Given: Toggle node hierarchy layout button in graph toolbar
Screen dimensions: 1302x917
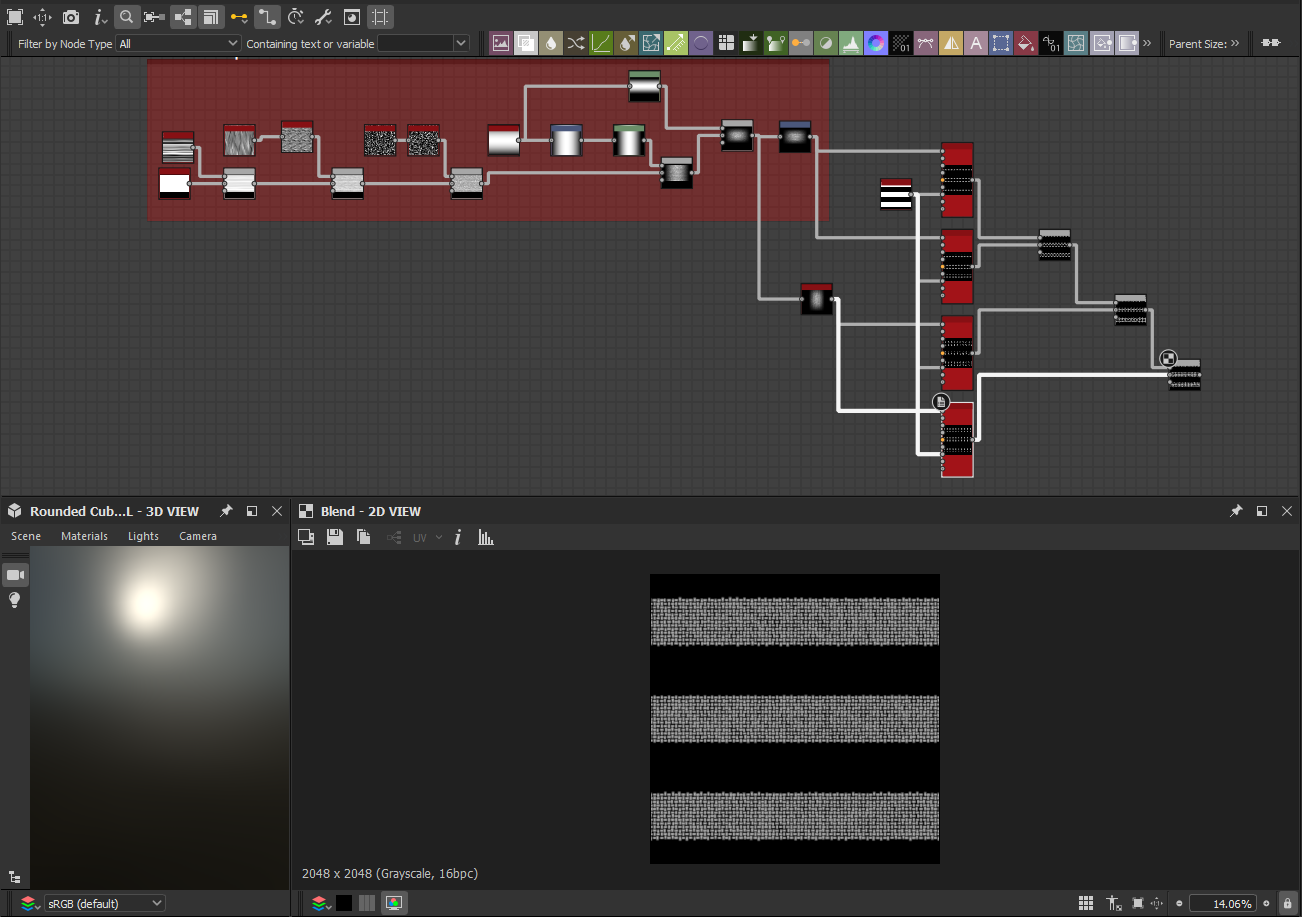Looking at the screenshot, I should 182,17.
